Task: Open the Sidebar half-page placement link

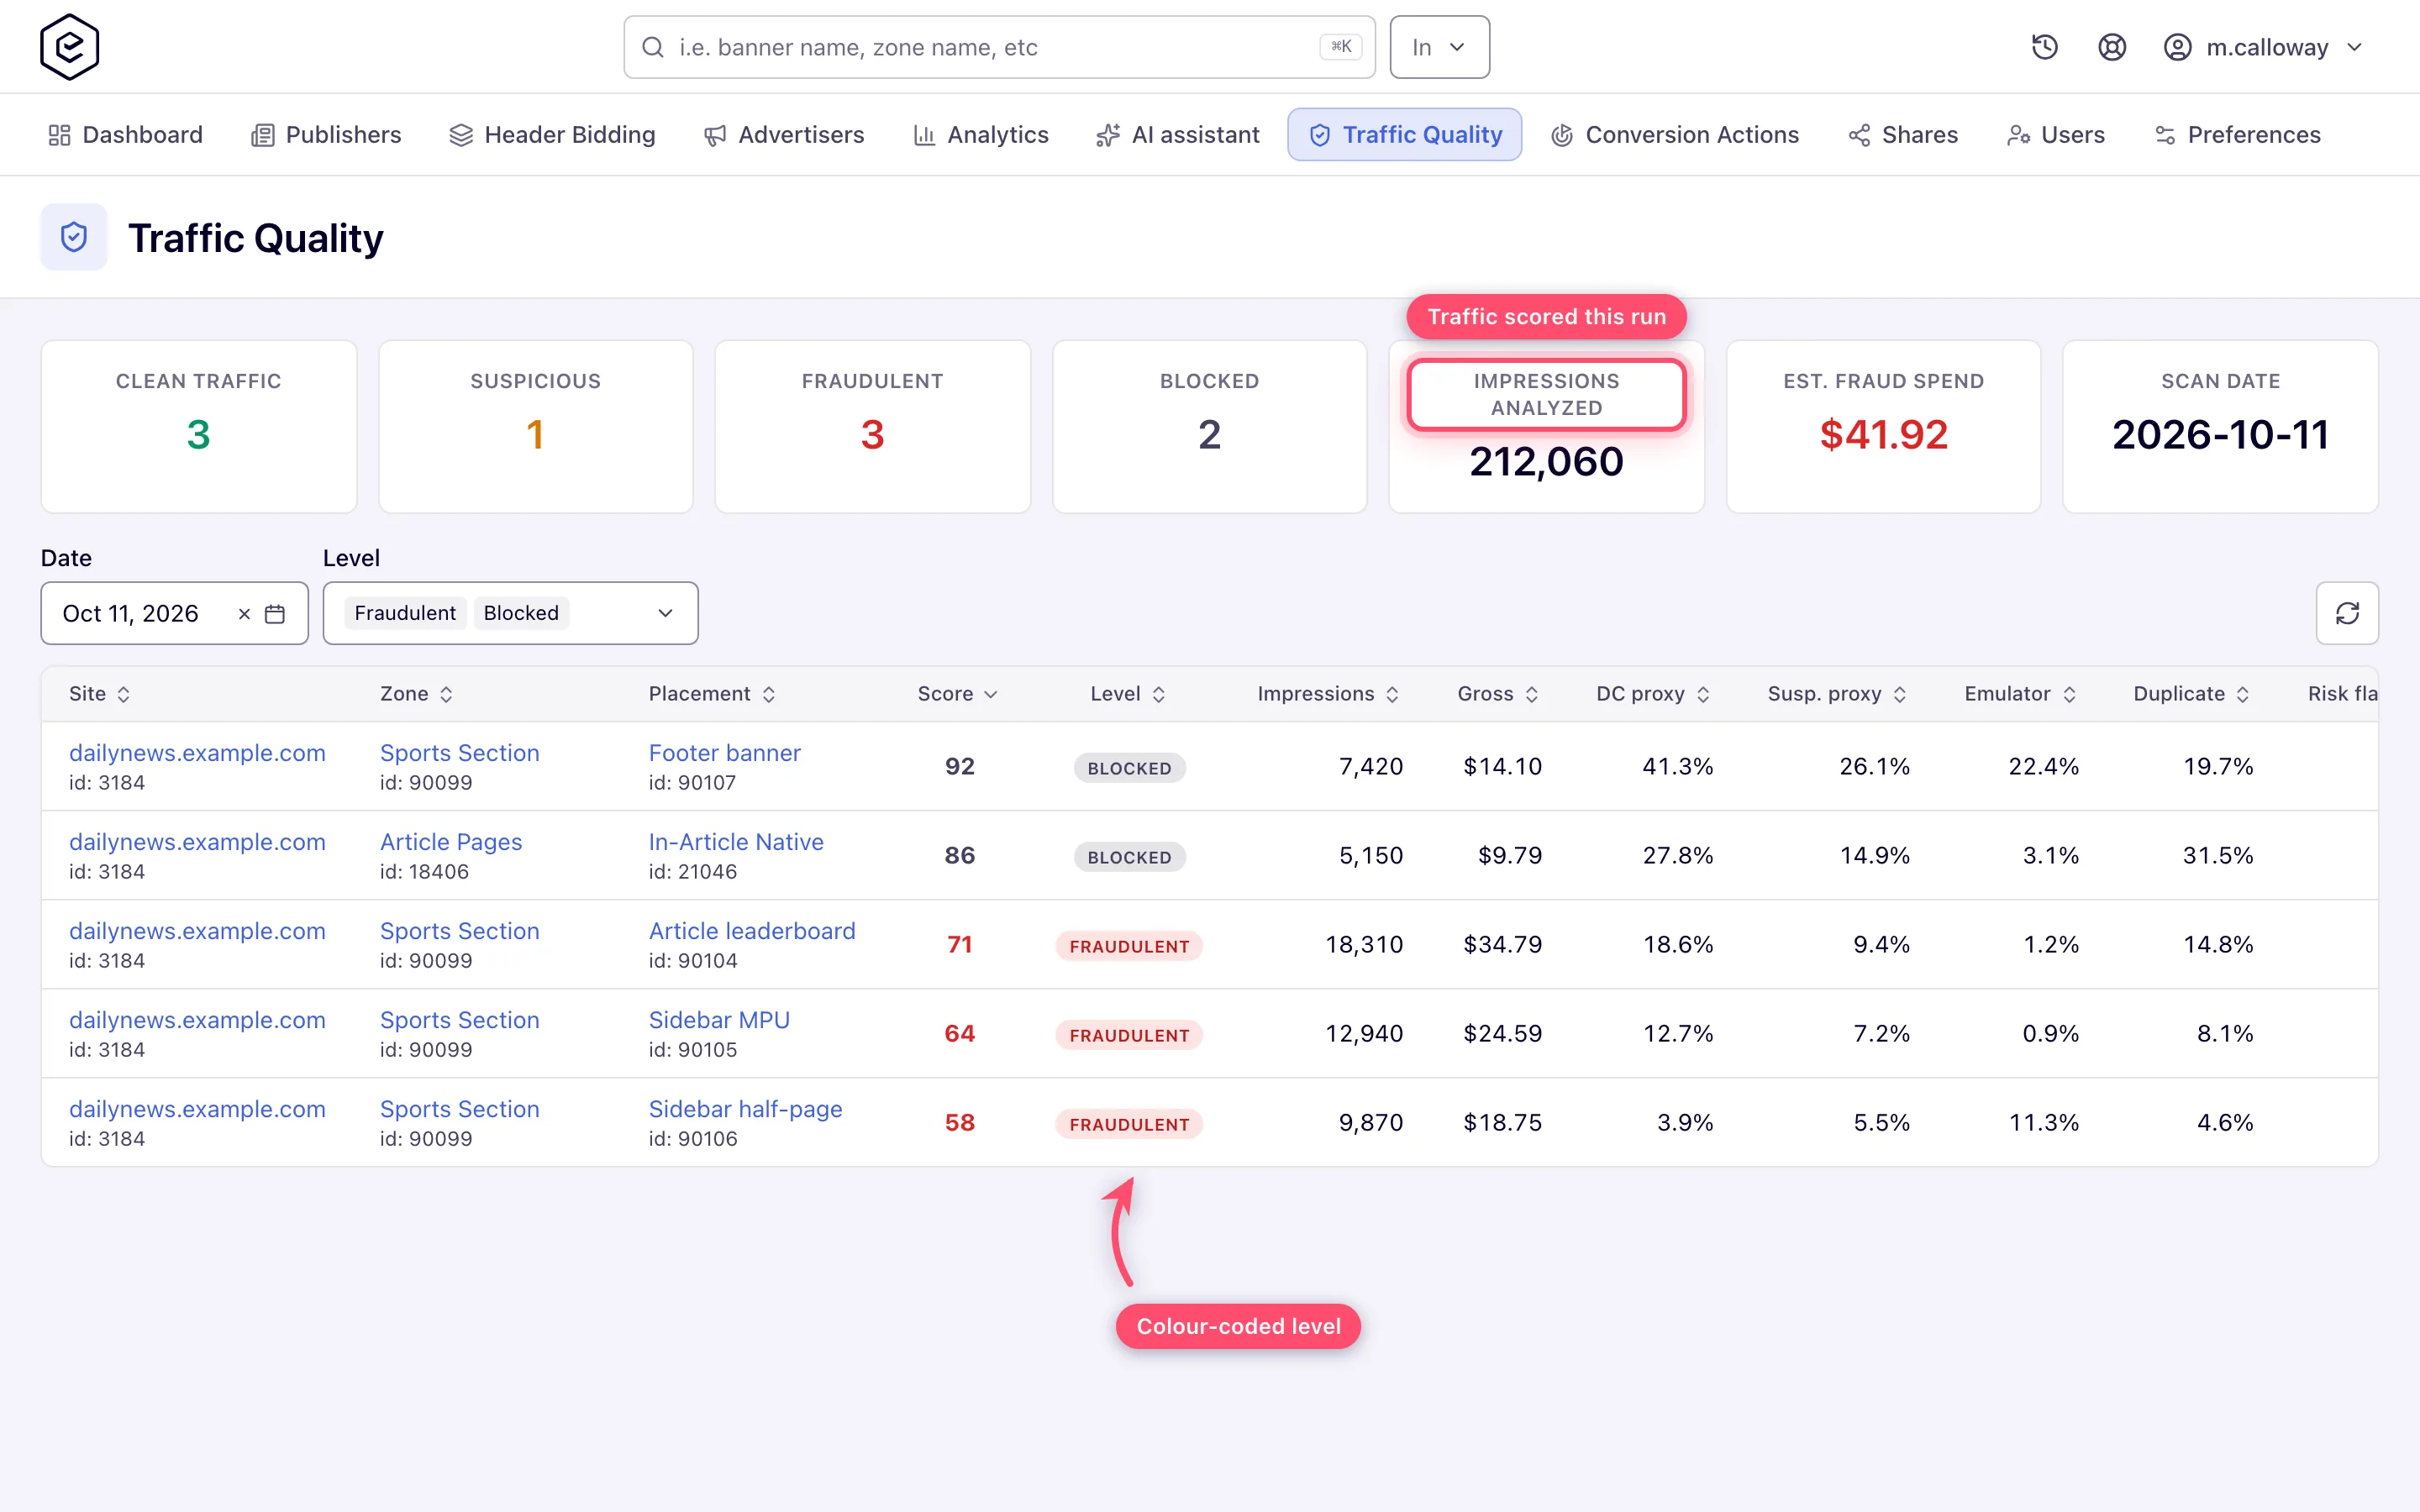Action: [745, 1109]
